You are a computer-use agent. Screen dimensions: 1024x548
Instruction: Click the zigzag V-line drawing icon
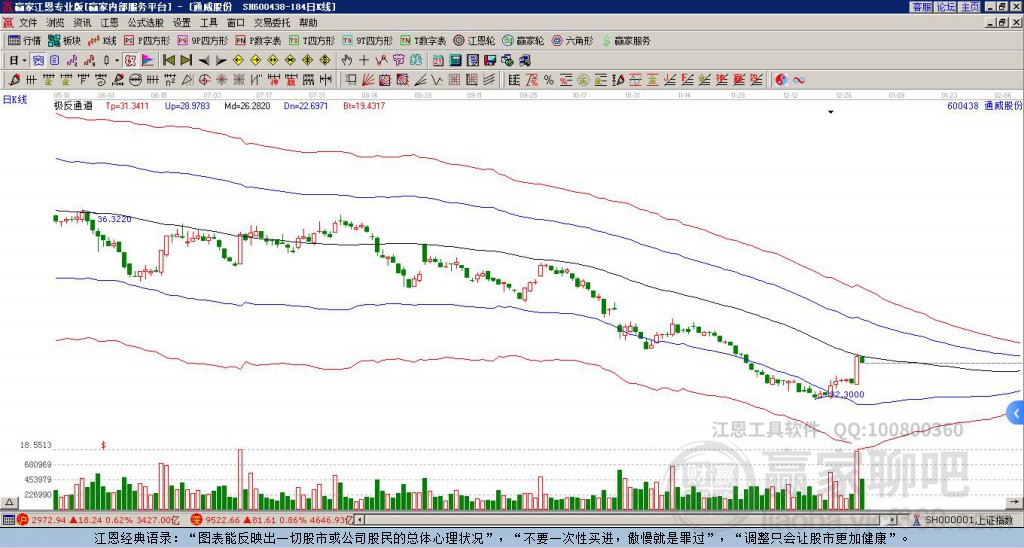437,80
